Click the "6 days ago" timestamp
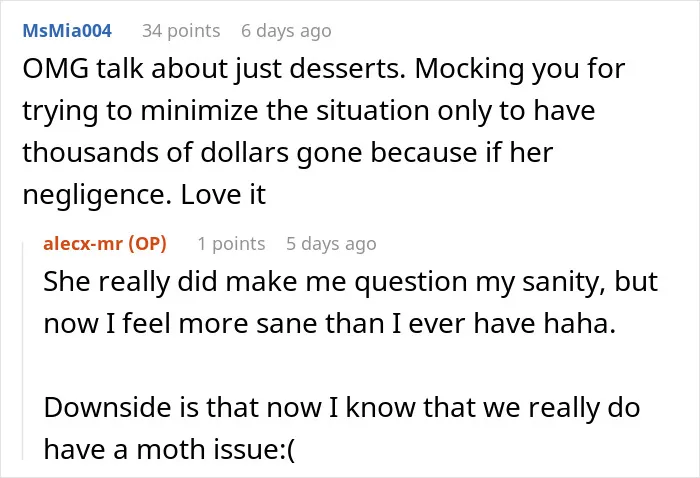Screen dimensions: 700x478 (x=286, y=31)
